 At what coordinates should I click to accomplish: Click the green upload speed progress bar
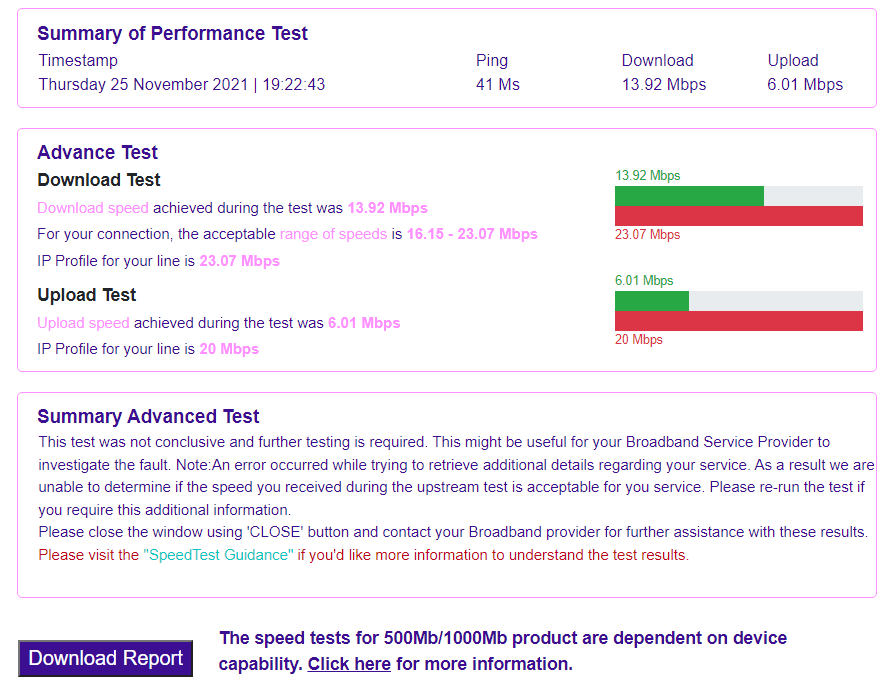(650, 299)
